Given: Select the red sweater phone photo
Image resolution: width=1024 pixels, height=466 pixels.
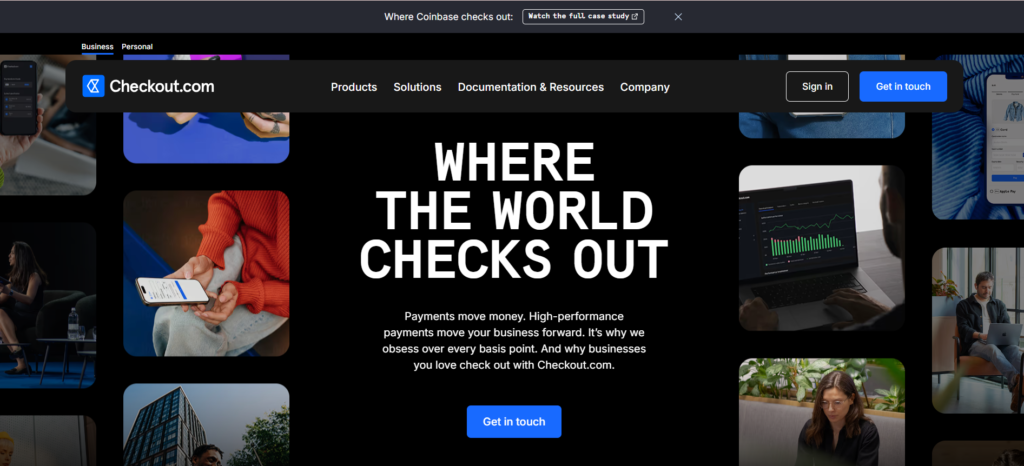Looking at the screenshot, I should 206,273.
